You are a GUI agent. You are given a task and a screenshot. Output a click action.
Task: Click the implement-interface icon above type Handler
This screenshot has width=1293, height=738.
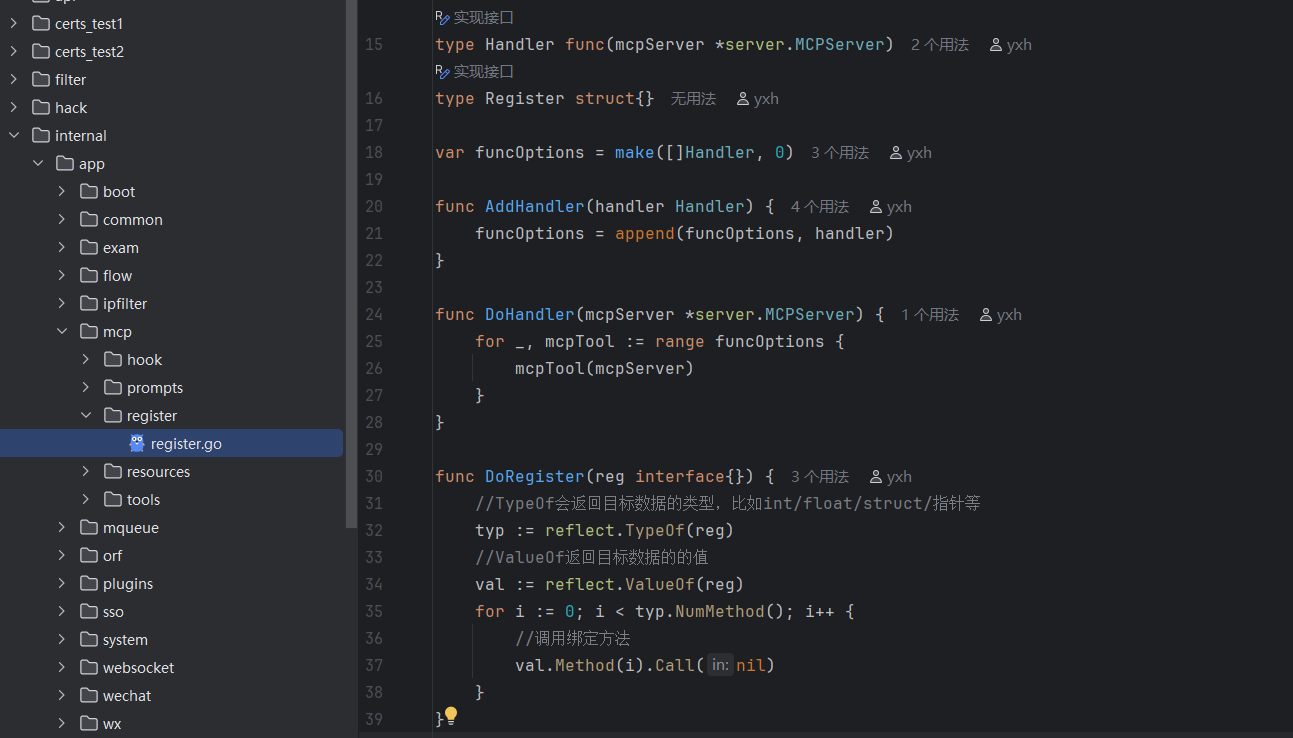click(x=443, y=17)
